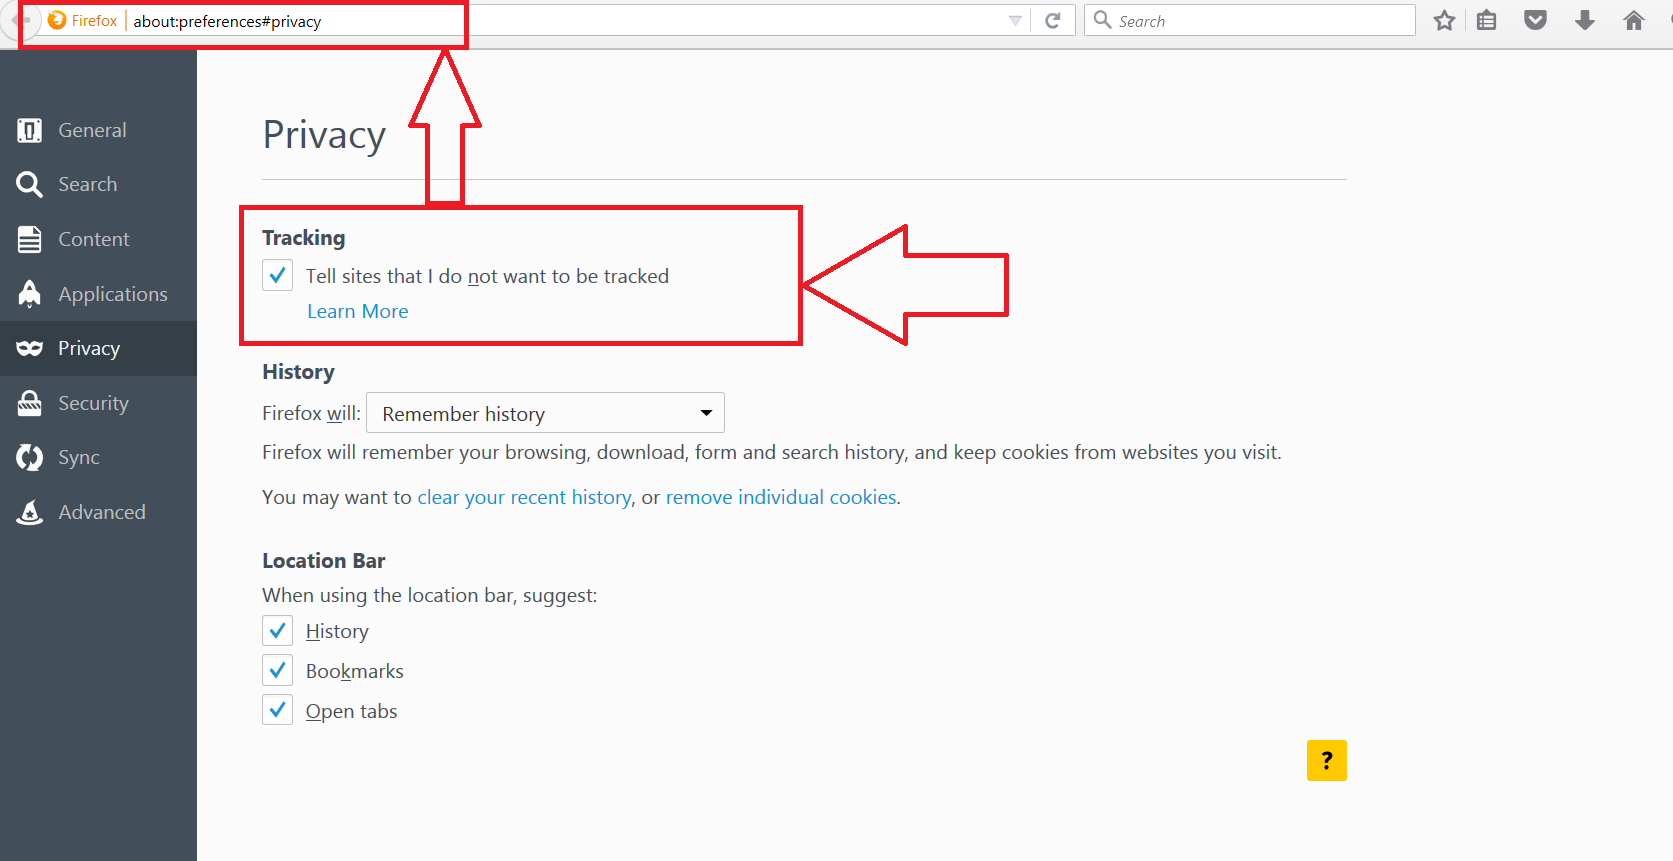This screenshot has height=861, width=1673.
Task: Click the Privacy page heading
Action: [324, 135]
